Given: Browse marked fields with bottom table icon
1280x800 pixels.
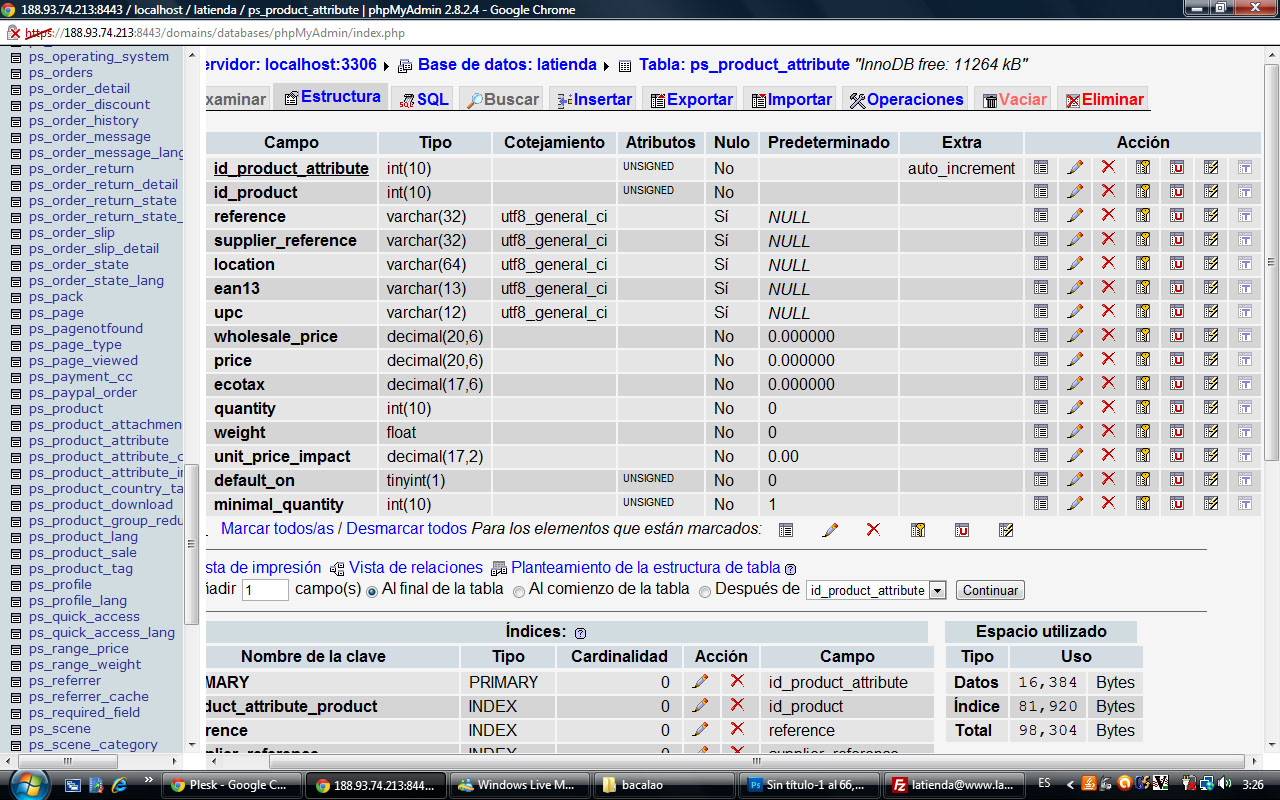Looking at the screenshot, I should (x=786, y=529).
